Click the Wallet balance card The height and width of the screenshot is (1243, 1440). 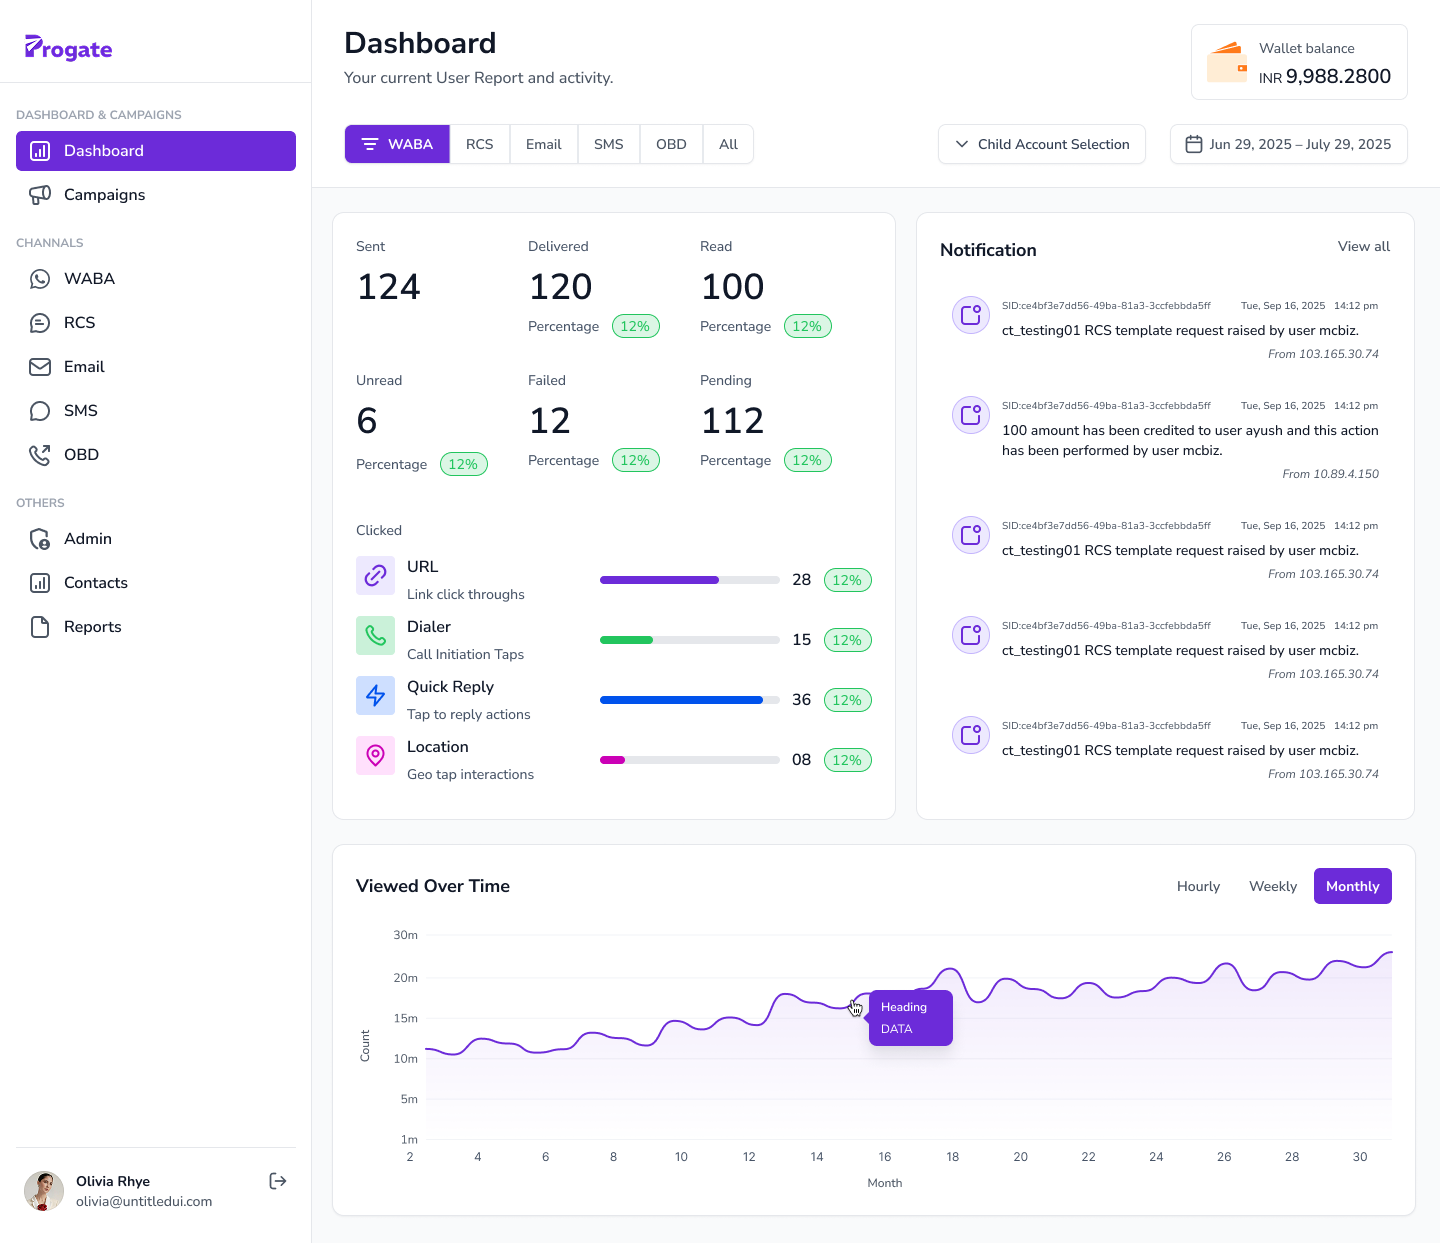tap(1299, 62)
